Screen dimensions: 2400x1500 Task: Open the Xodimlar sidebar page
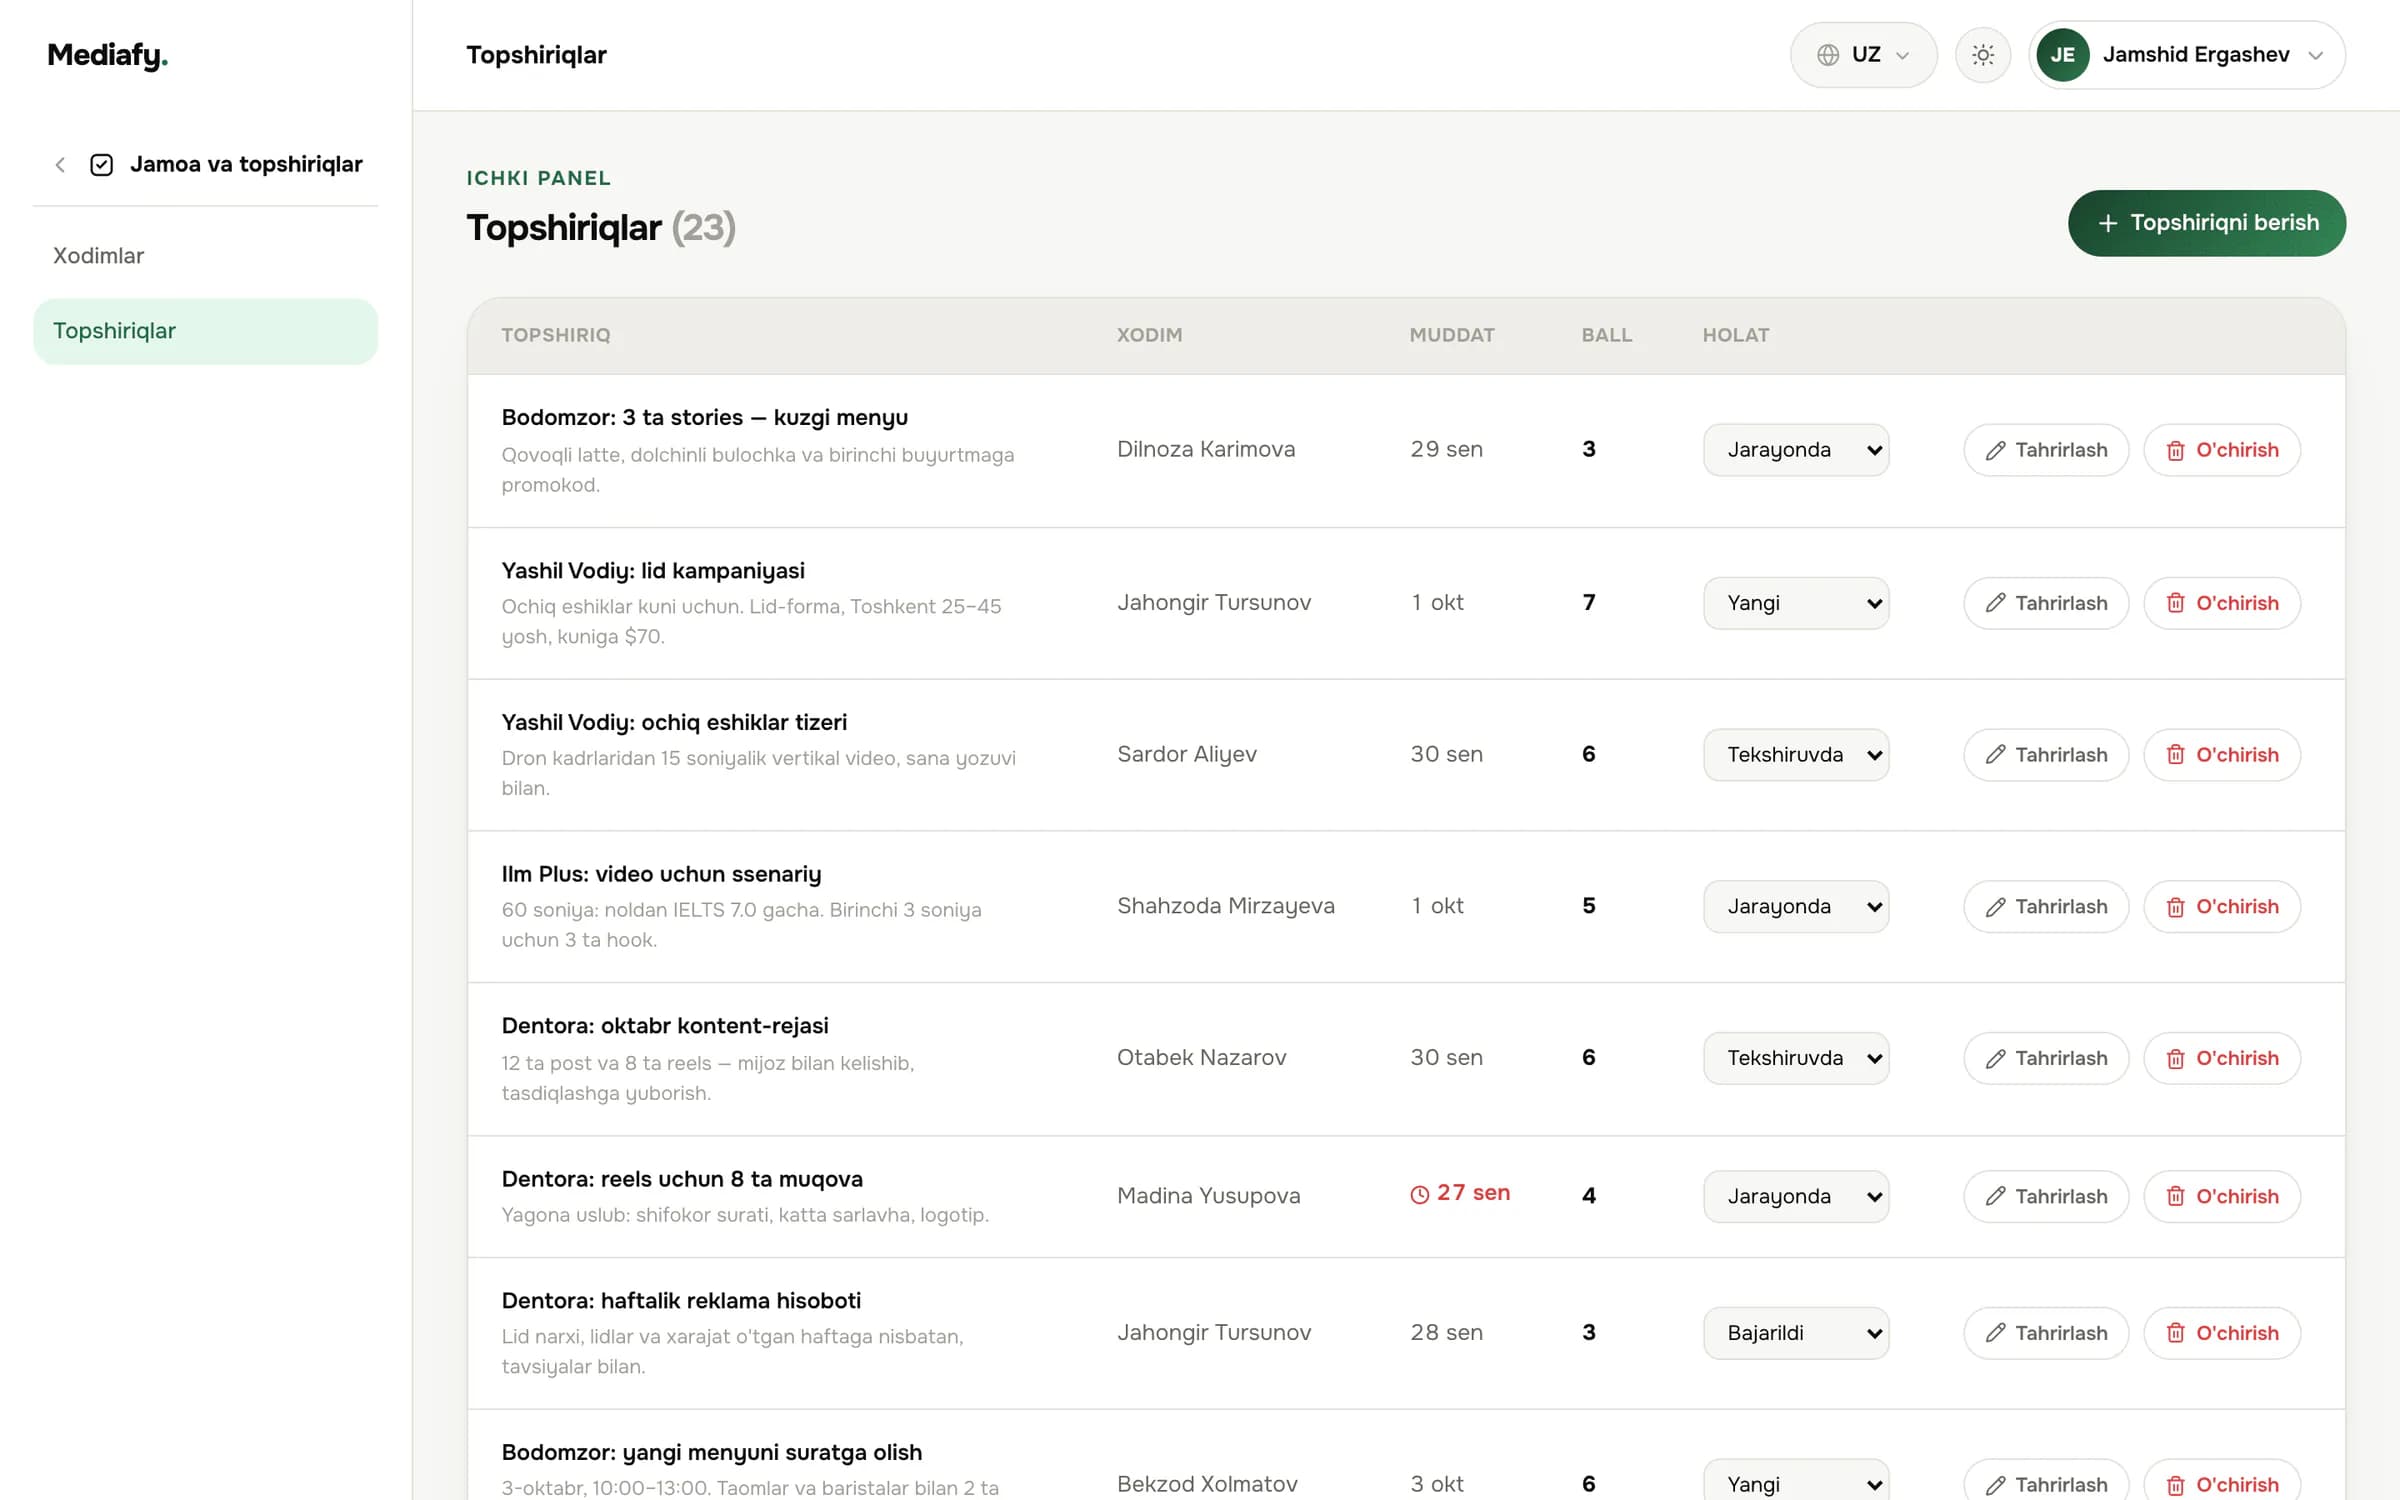pos(205,256)
